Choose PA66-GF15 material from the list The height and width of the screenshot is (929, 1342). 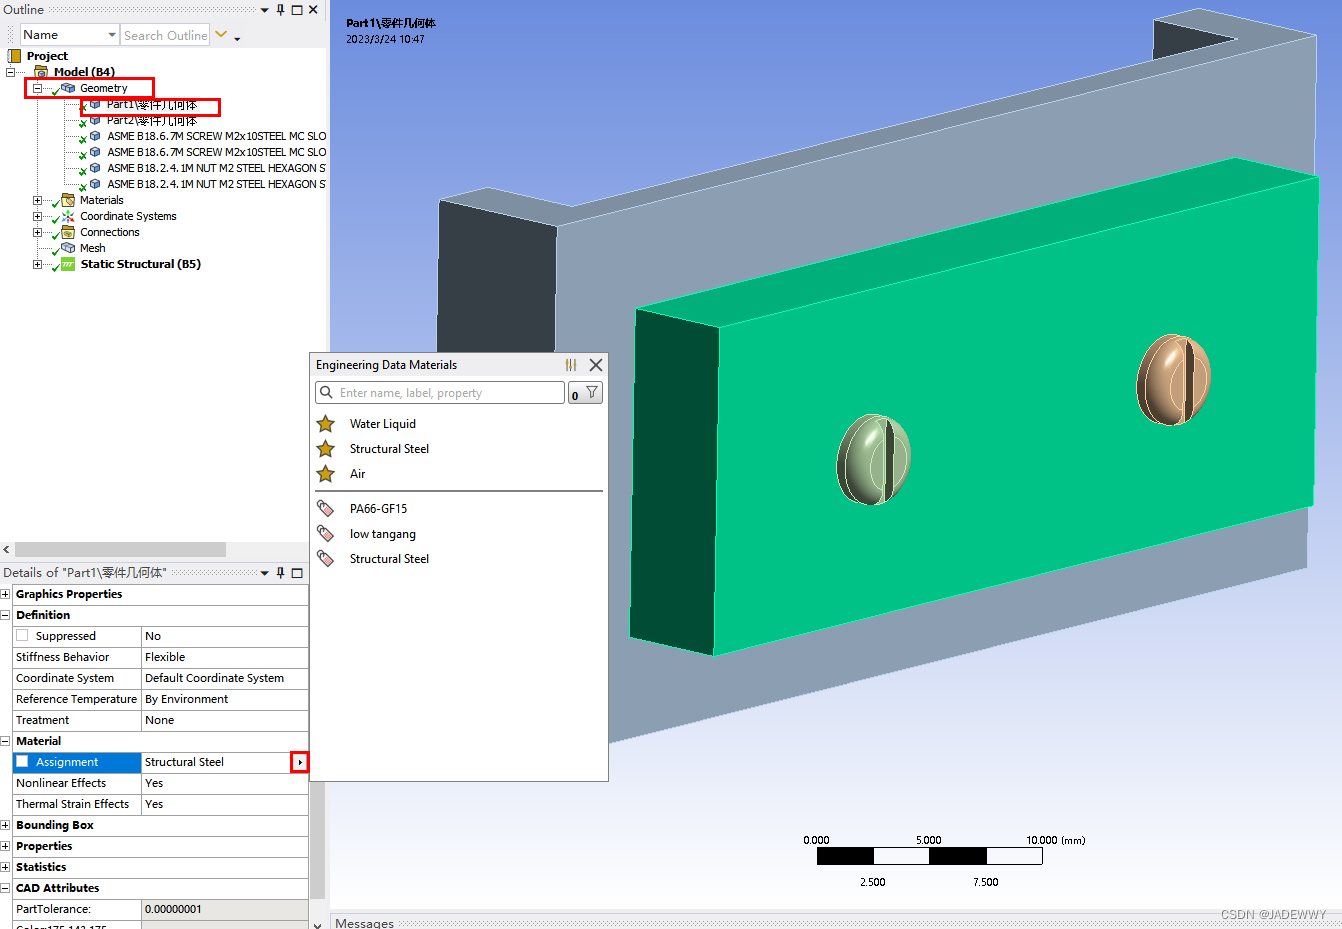coord(377,508)
